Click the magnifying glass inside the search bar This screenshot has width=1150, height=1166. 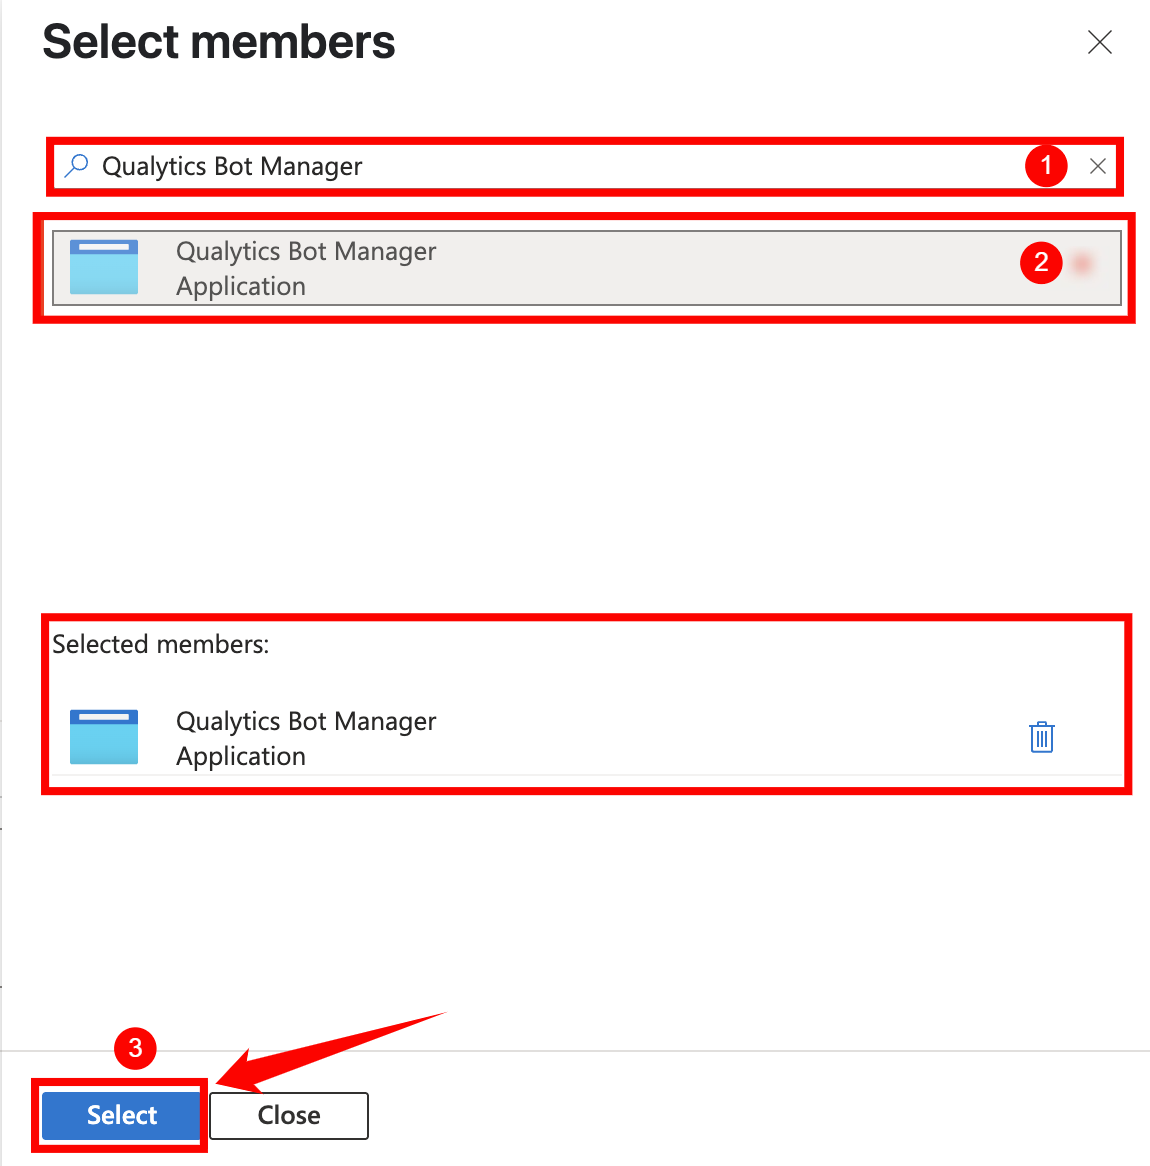[76, 166]
